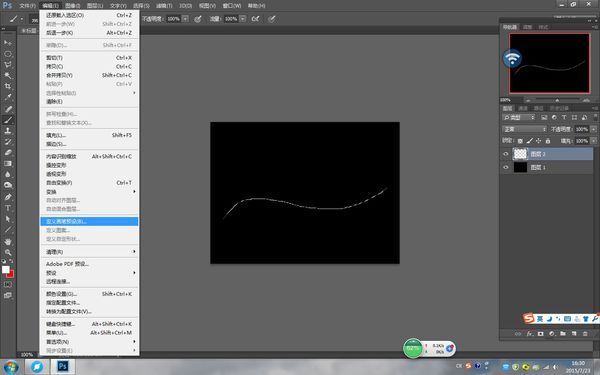Select the Zoom magnifier tool
This screenshot has height=375, width=600.
8,253
